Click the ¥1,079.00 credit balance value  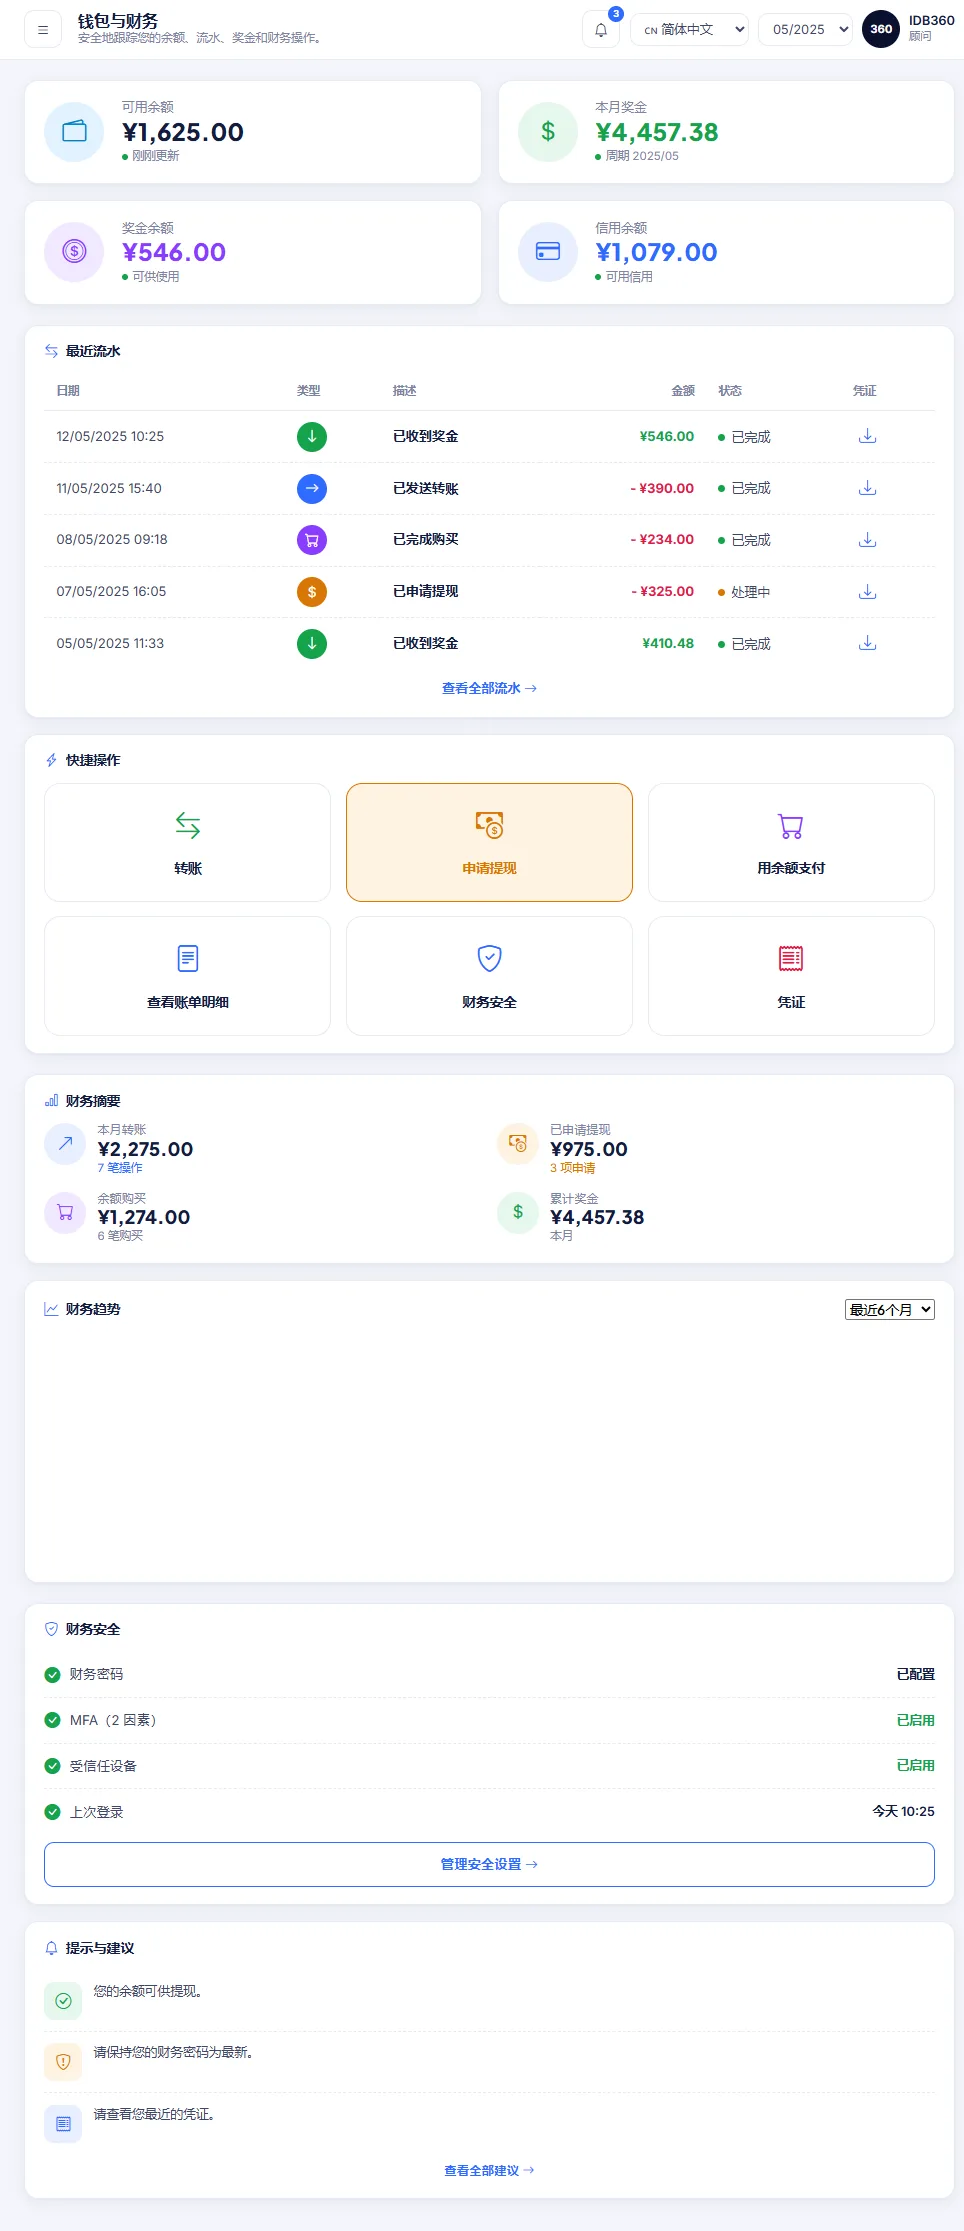pos(657,252)
